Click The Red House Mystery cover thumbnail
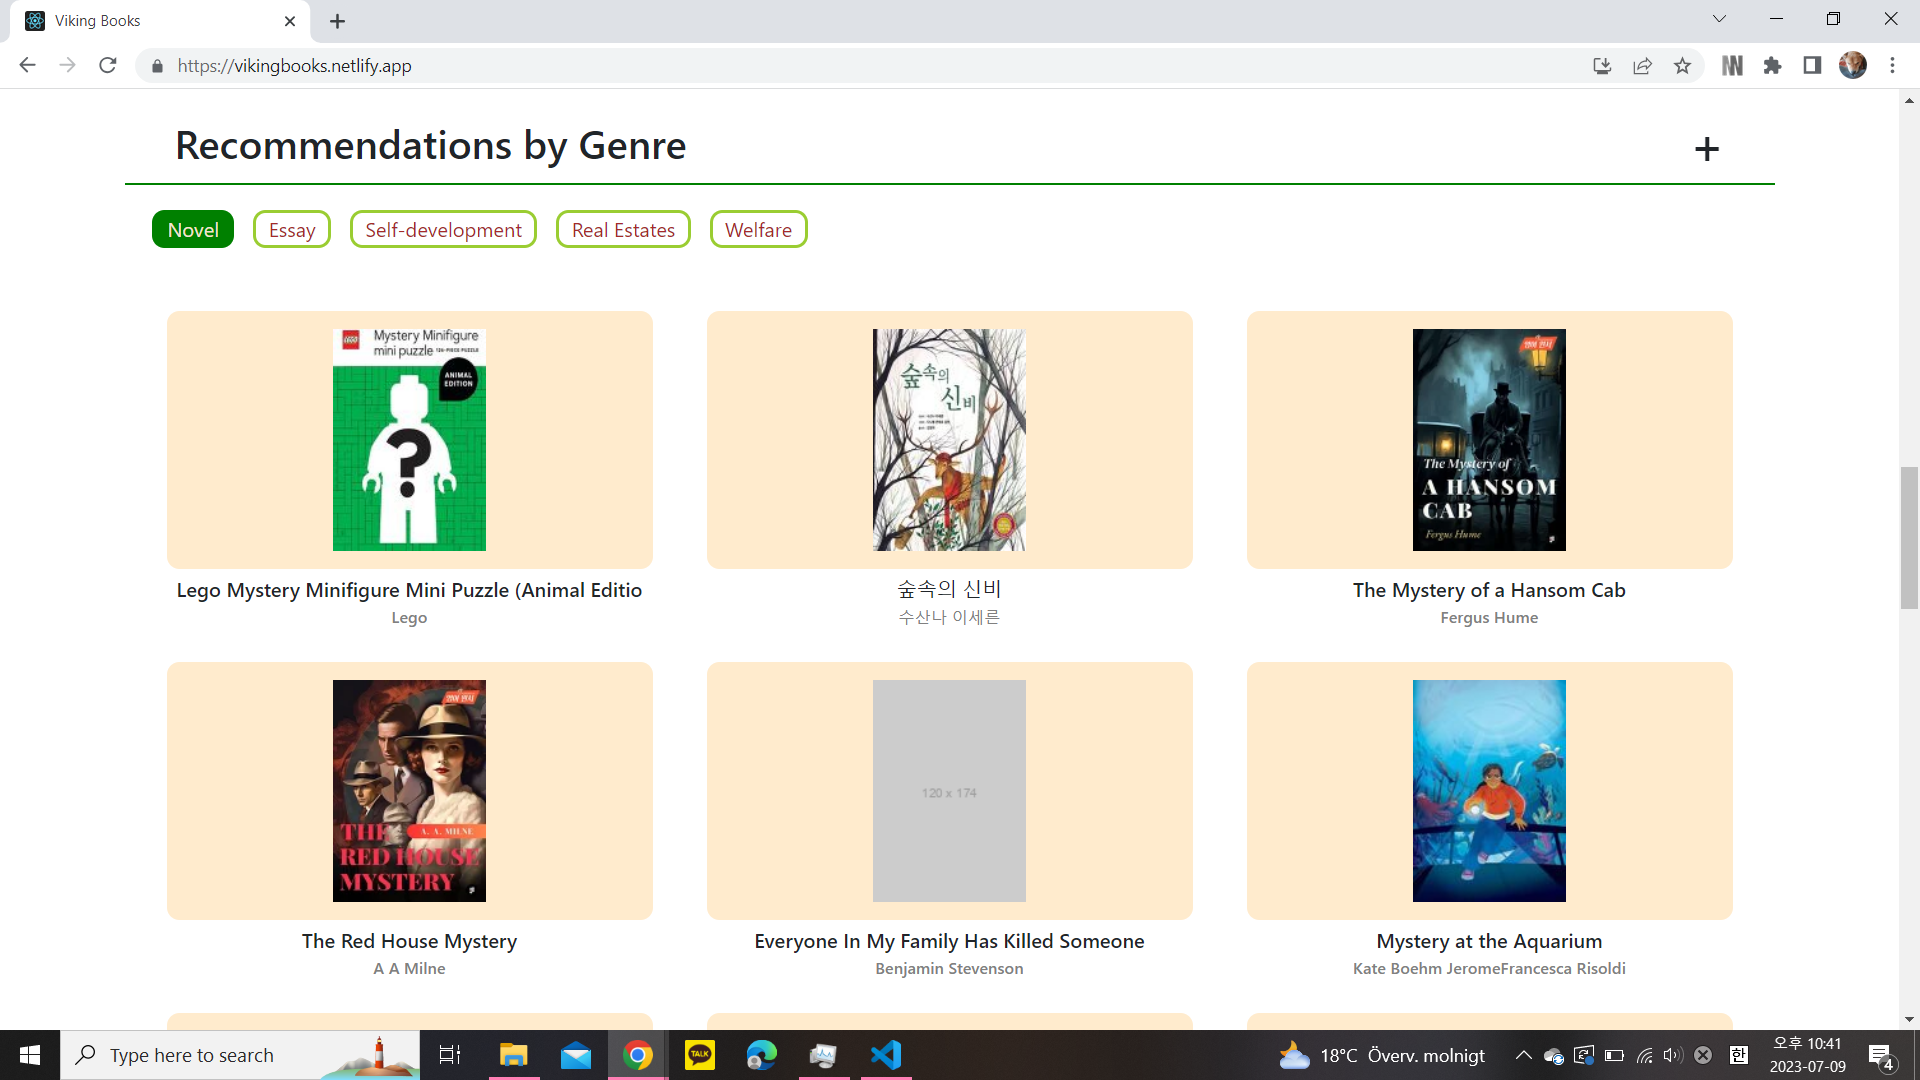The width and height of the screenshot is (1920, 1080). (x=409, y=791)
